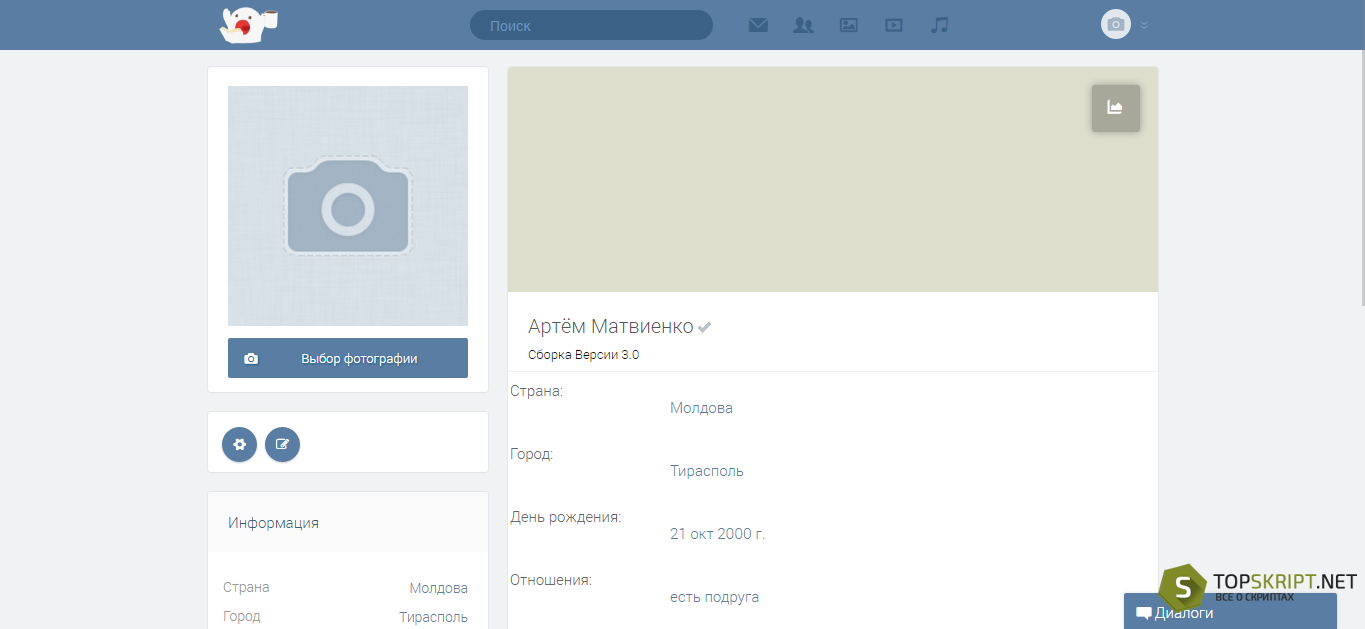1365x629 pixels.
Task: Click the verified checkmark beside the name
Action: 705,327
